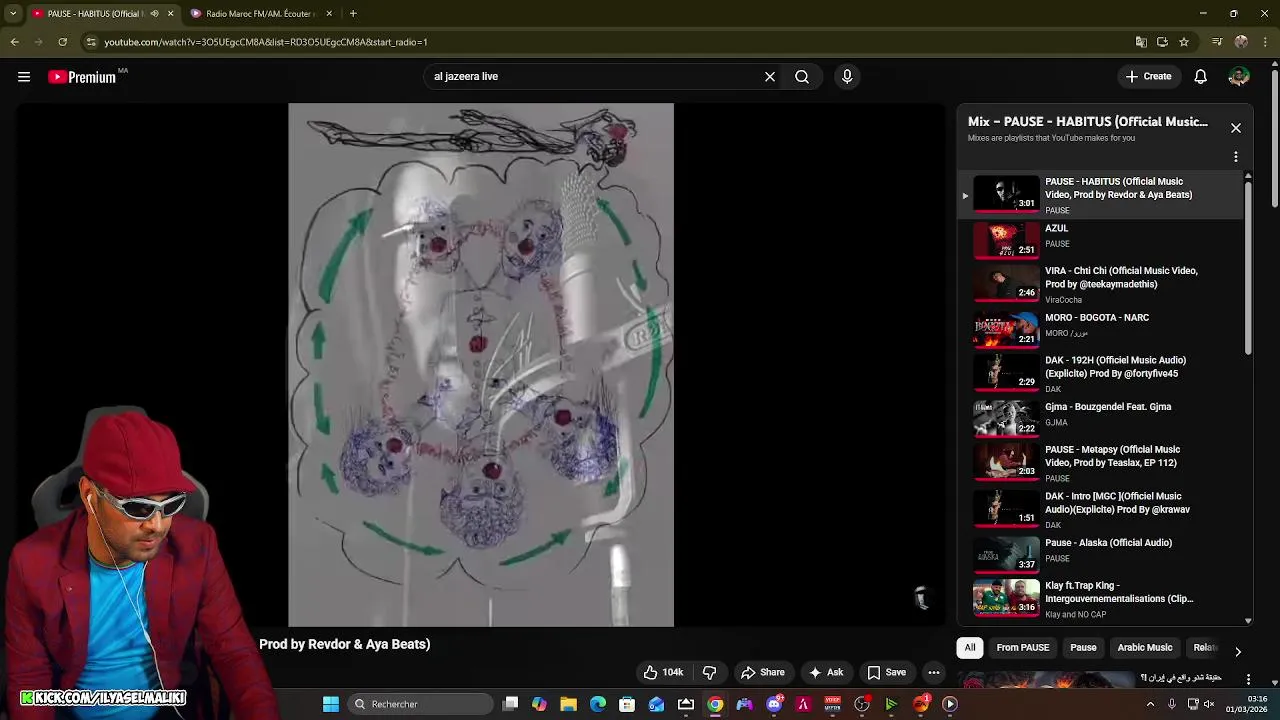Open the Chrome profile avatar
Screen dimensions: 1280x720
1241,42
